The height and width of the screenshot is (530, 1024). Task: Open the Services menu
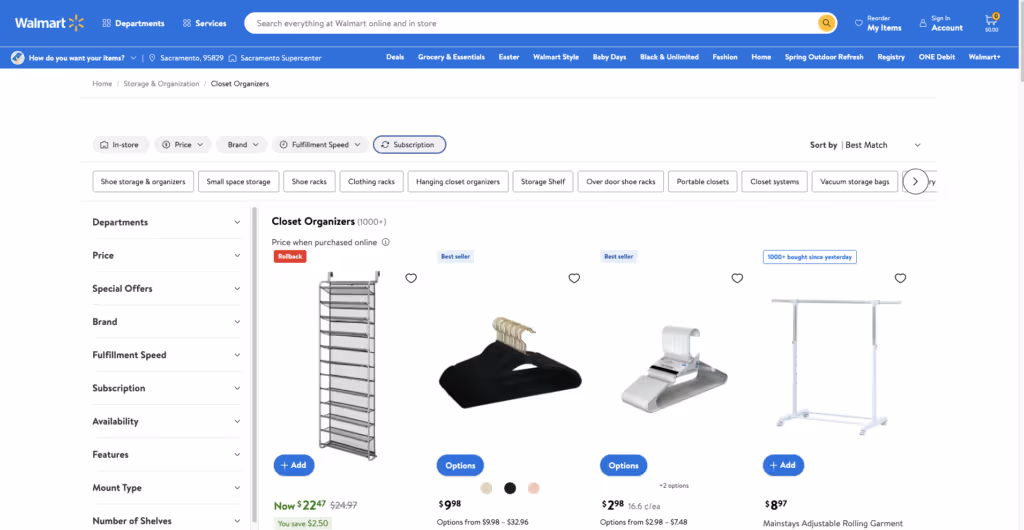pos(204,23)
